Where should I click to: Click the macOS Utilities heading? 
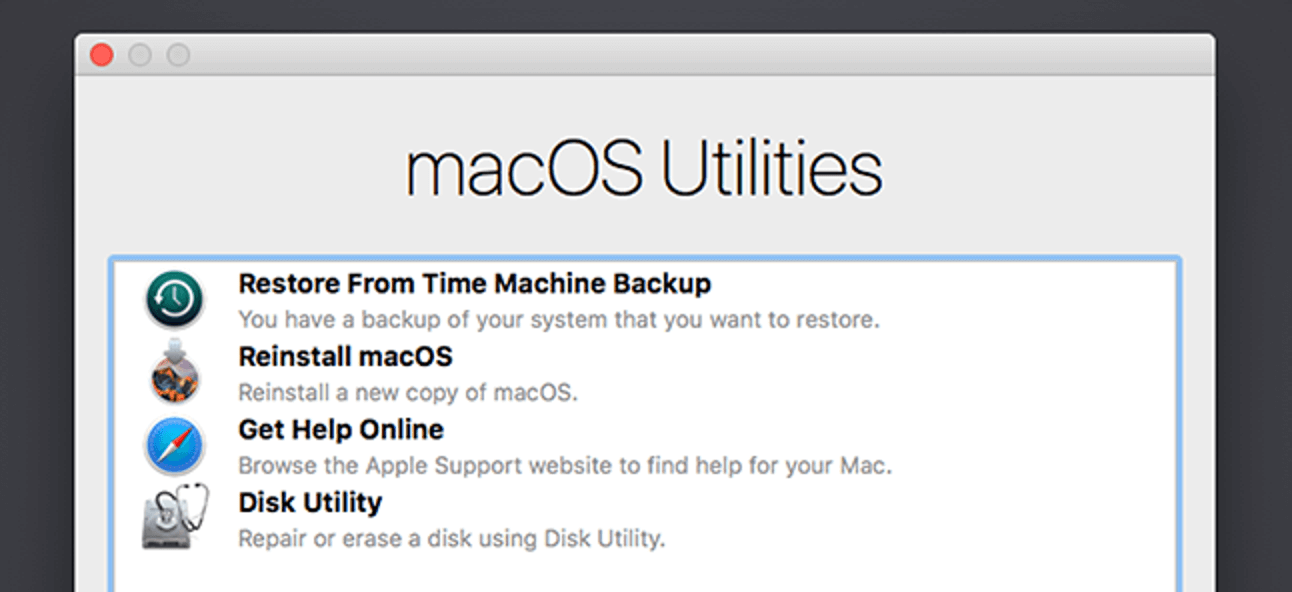pos(644,170)
